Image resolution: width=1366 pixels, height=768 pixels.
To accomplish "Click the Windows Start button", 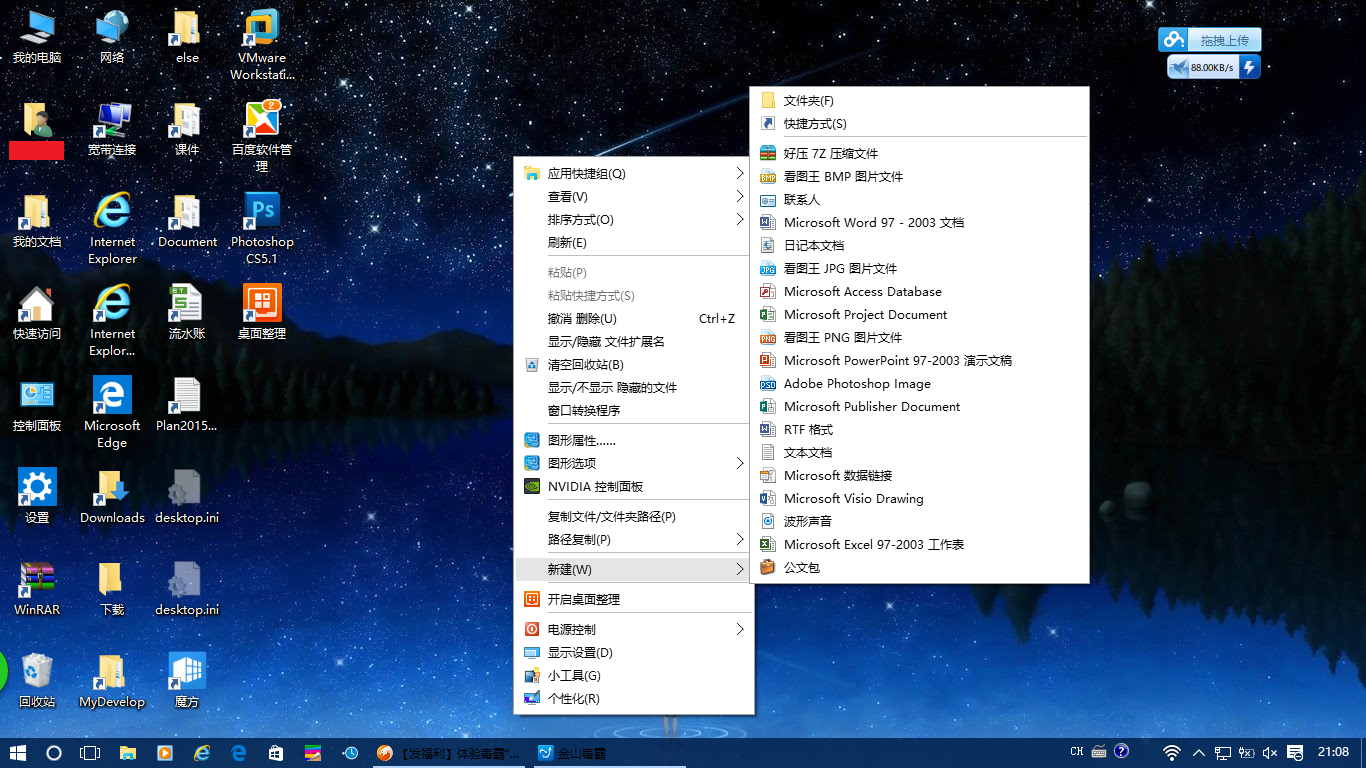I will tap(18, 752).
